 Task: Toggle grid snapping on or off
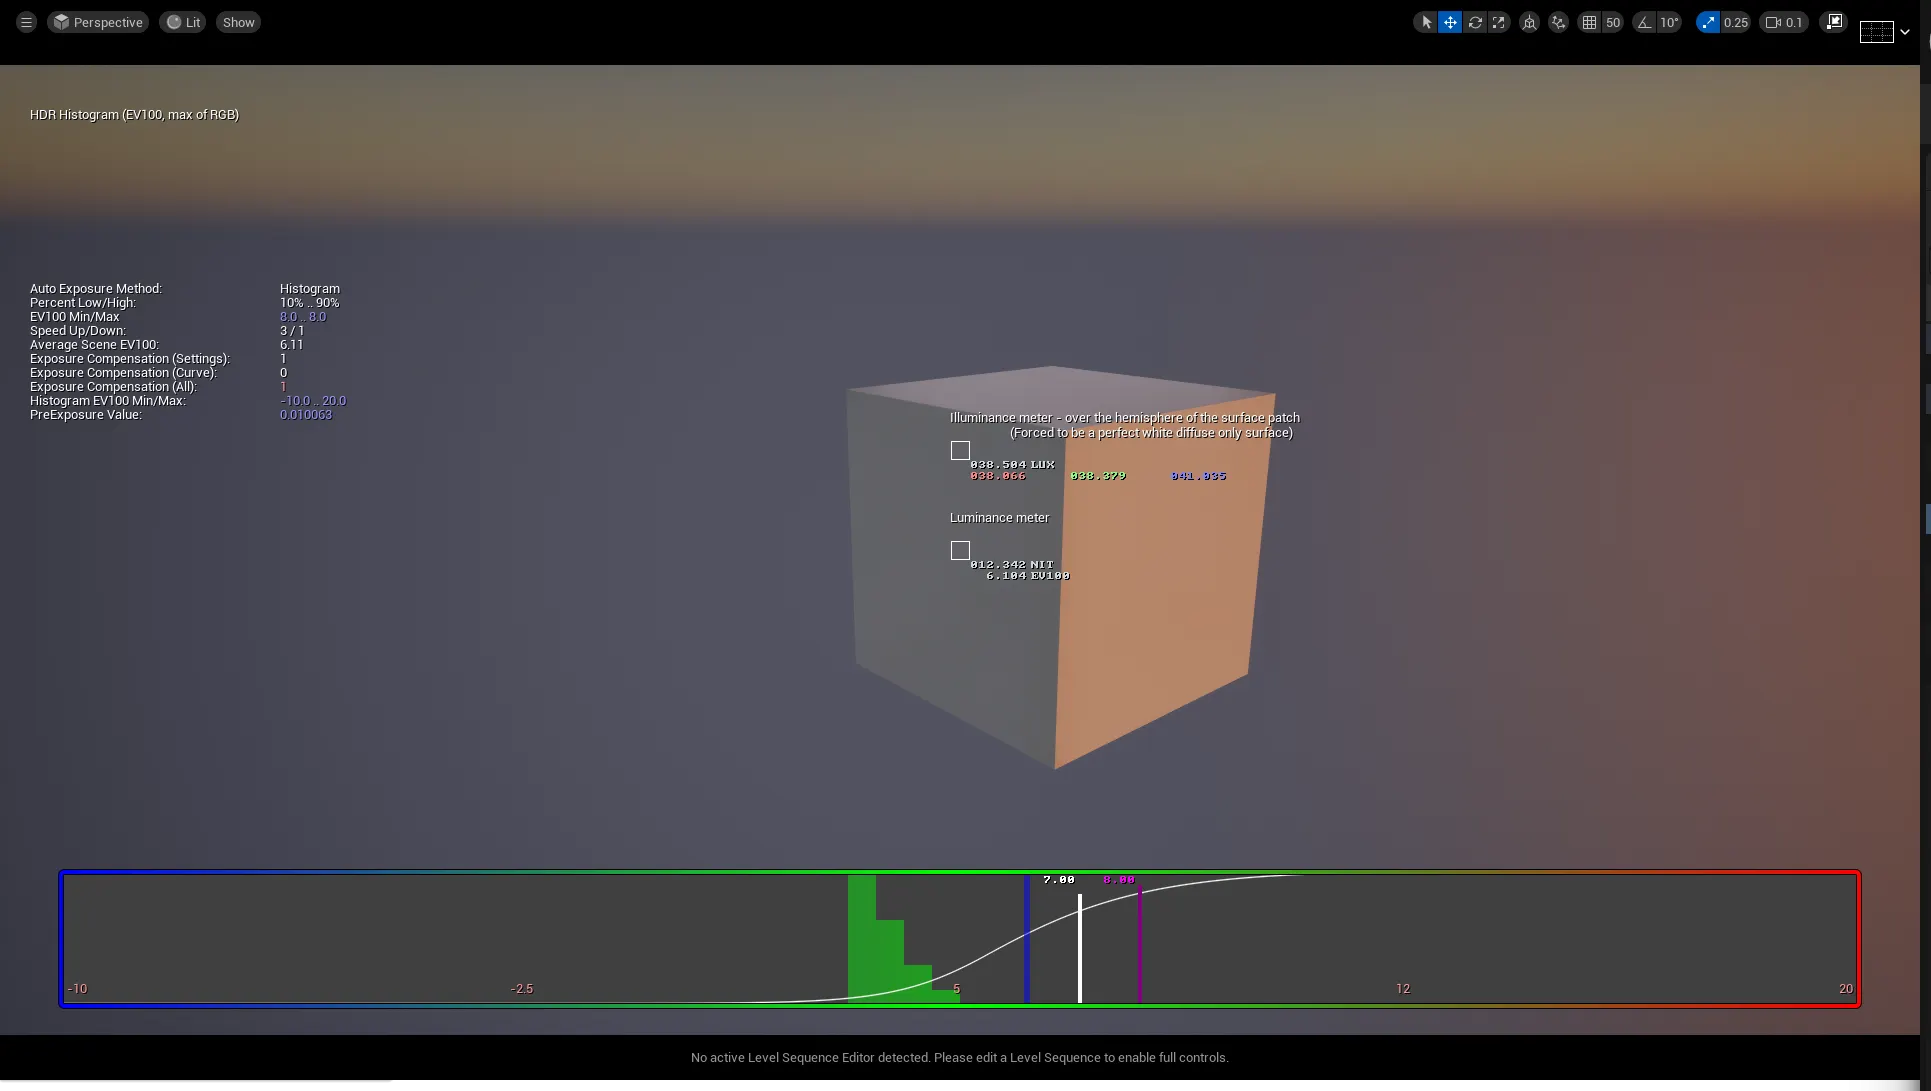pos(1589,22)
